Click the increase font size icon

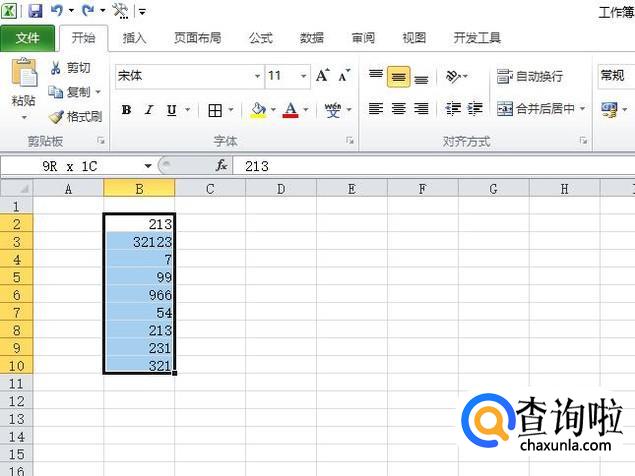323,76
